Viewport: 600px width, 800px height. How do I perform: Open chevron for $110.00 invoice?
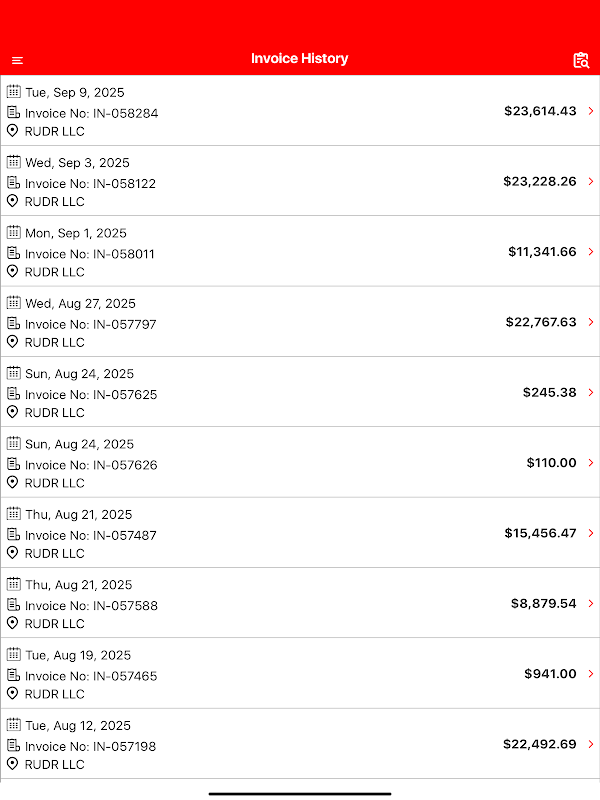591,463
